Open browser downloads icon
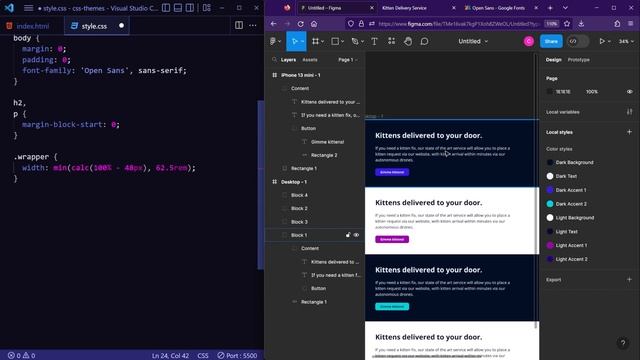The height and width of the screenshot is (360, 640). coord(581,24)
